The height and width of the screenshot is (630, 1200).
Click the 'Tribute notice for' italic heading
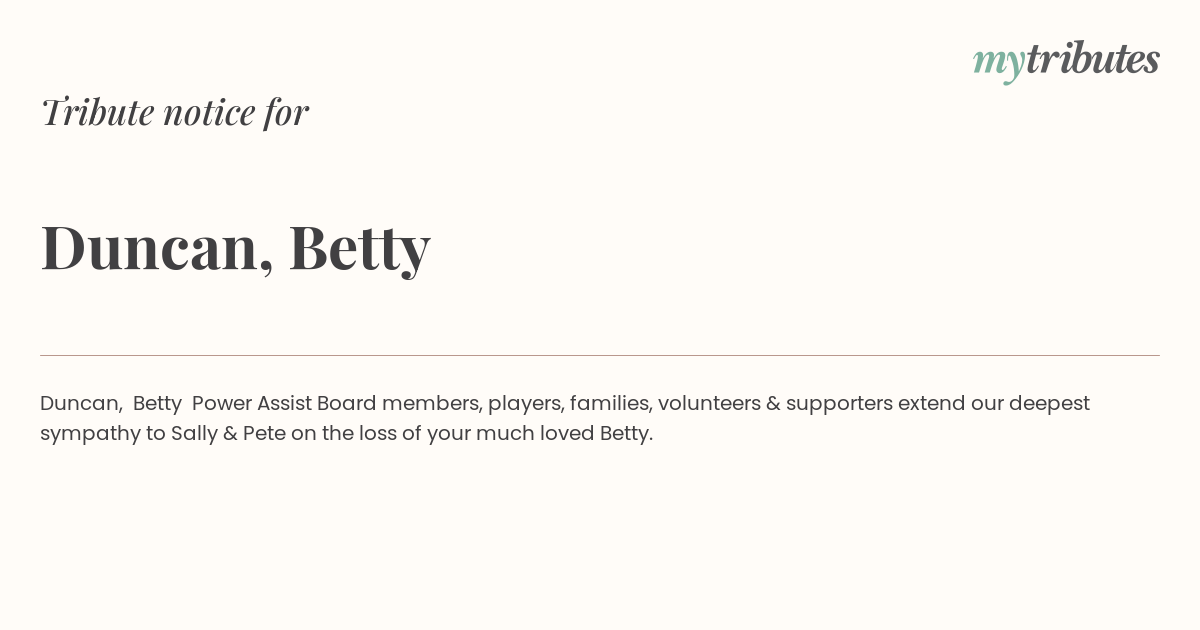point(174,112)
